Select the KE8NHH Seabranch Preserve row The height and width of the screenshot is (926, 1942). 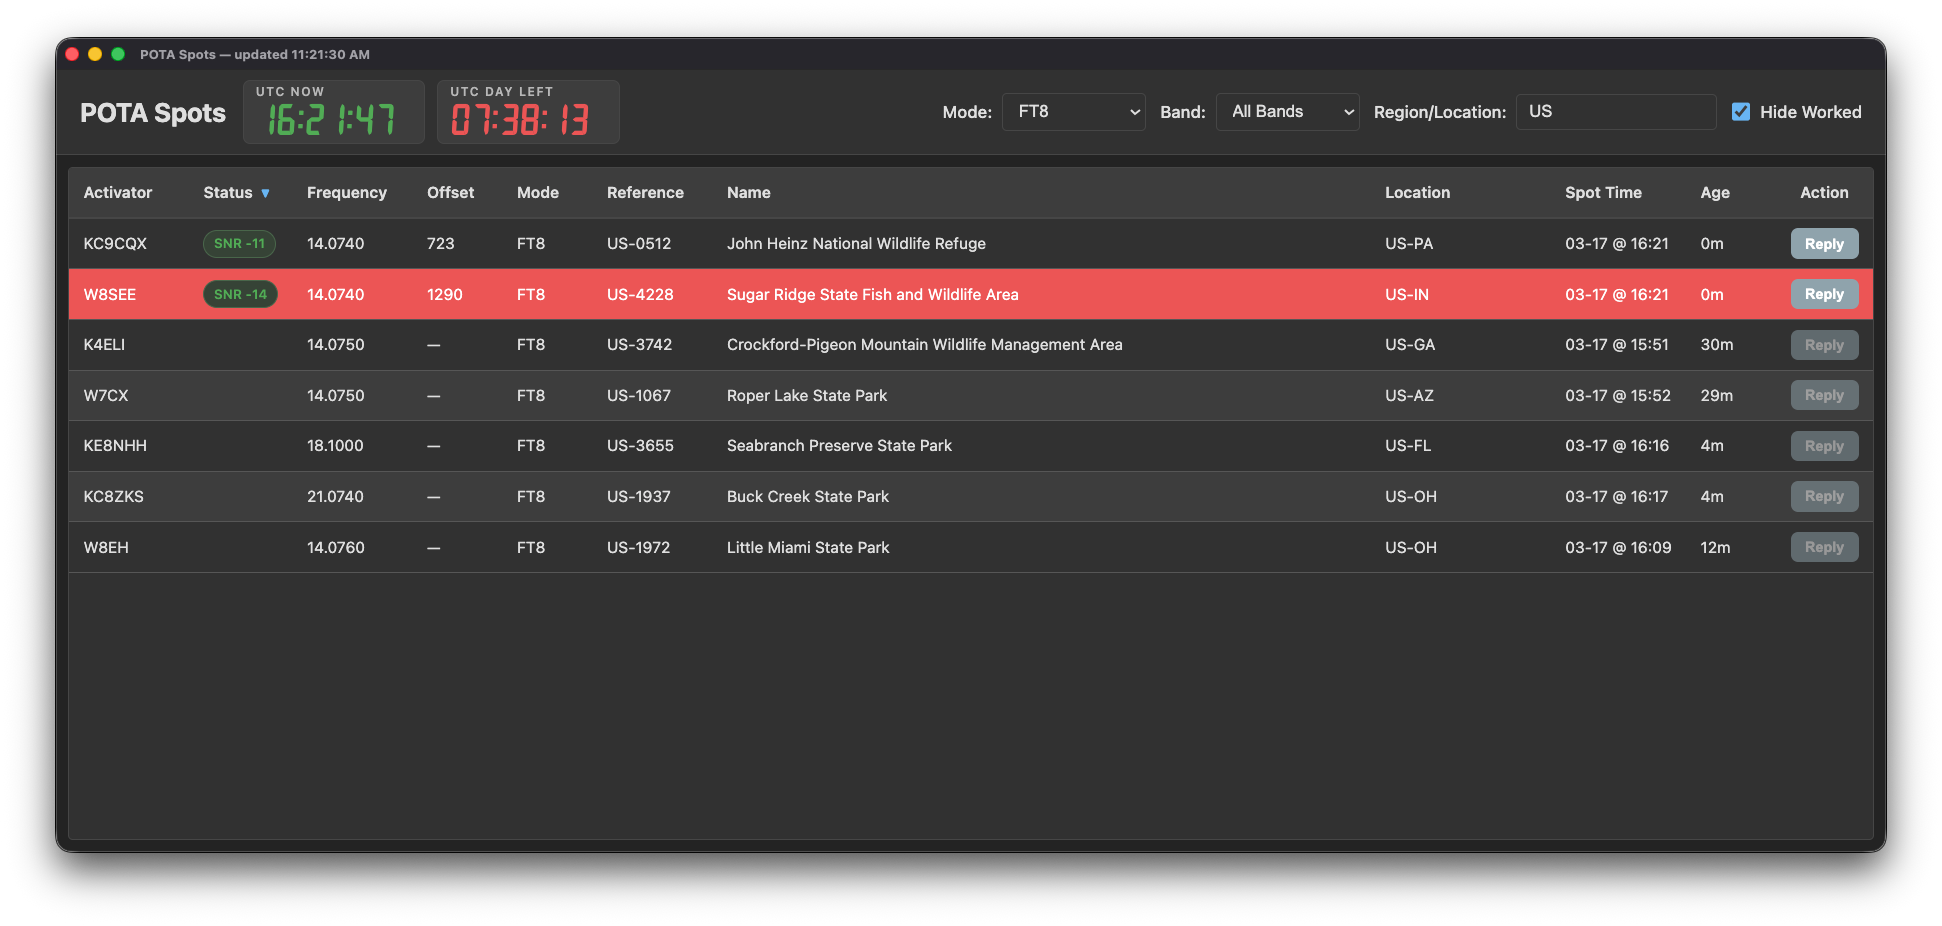[x=838, y=446]
